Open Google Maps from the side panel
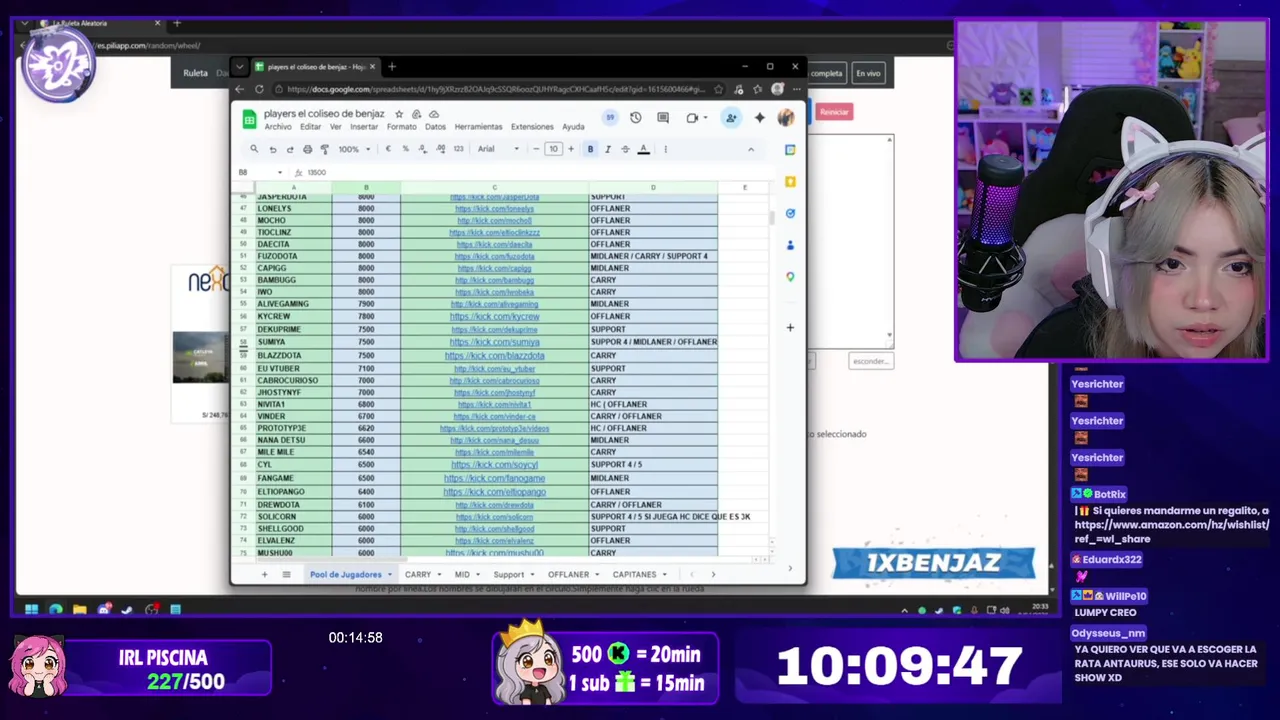Image resolution: width=1280 pixels, height=720 pixels. (x=790, y=277)
